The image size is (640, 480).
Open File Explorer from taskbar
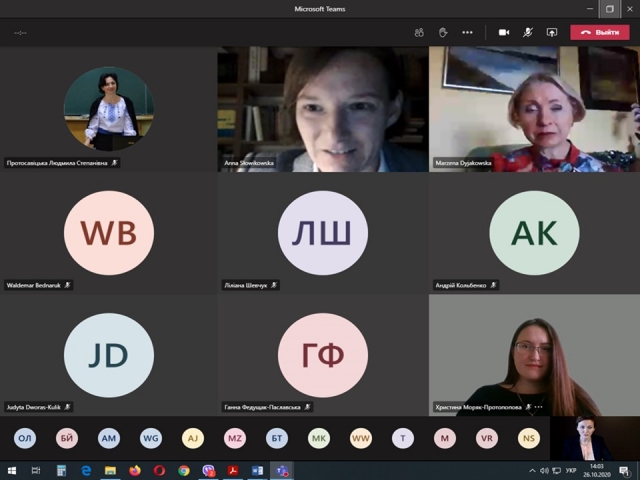pos(110,471)
